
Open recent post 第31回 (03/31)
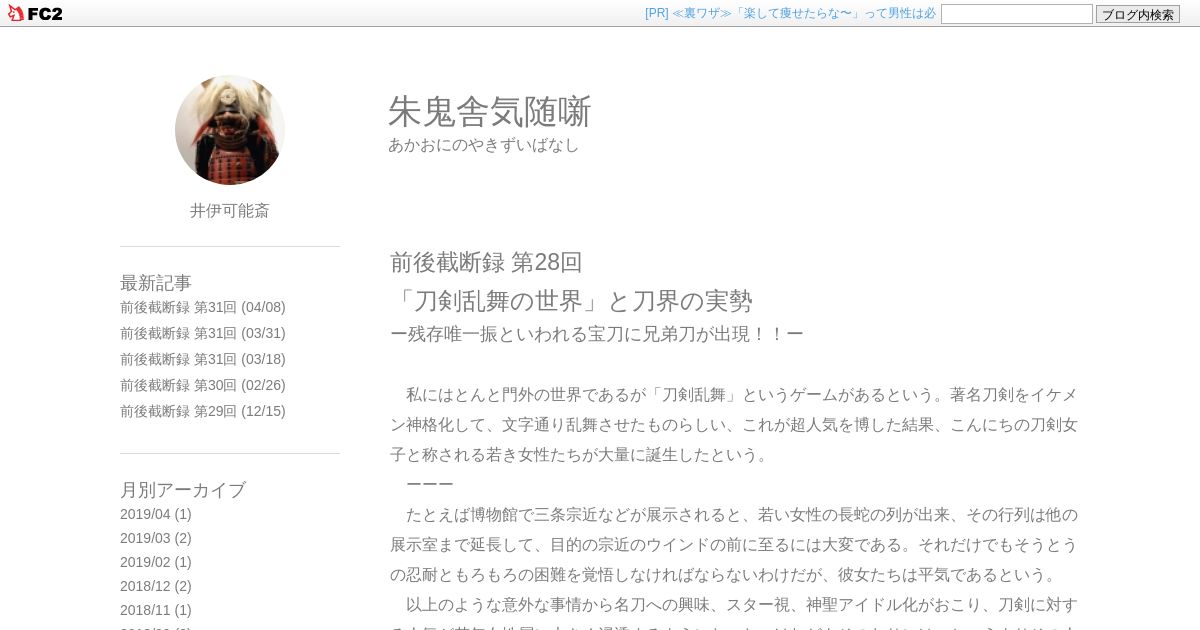click(203, 333)
